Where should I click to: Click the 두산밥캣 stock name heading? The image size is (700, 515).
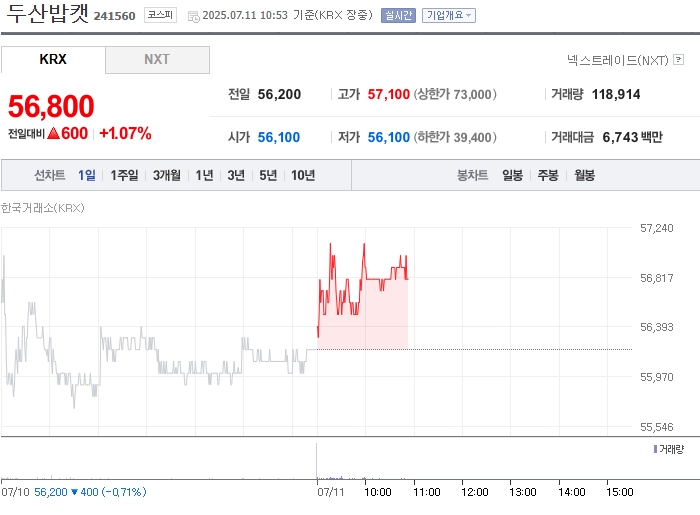pyautogui.click(x=48, y=13)
